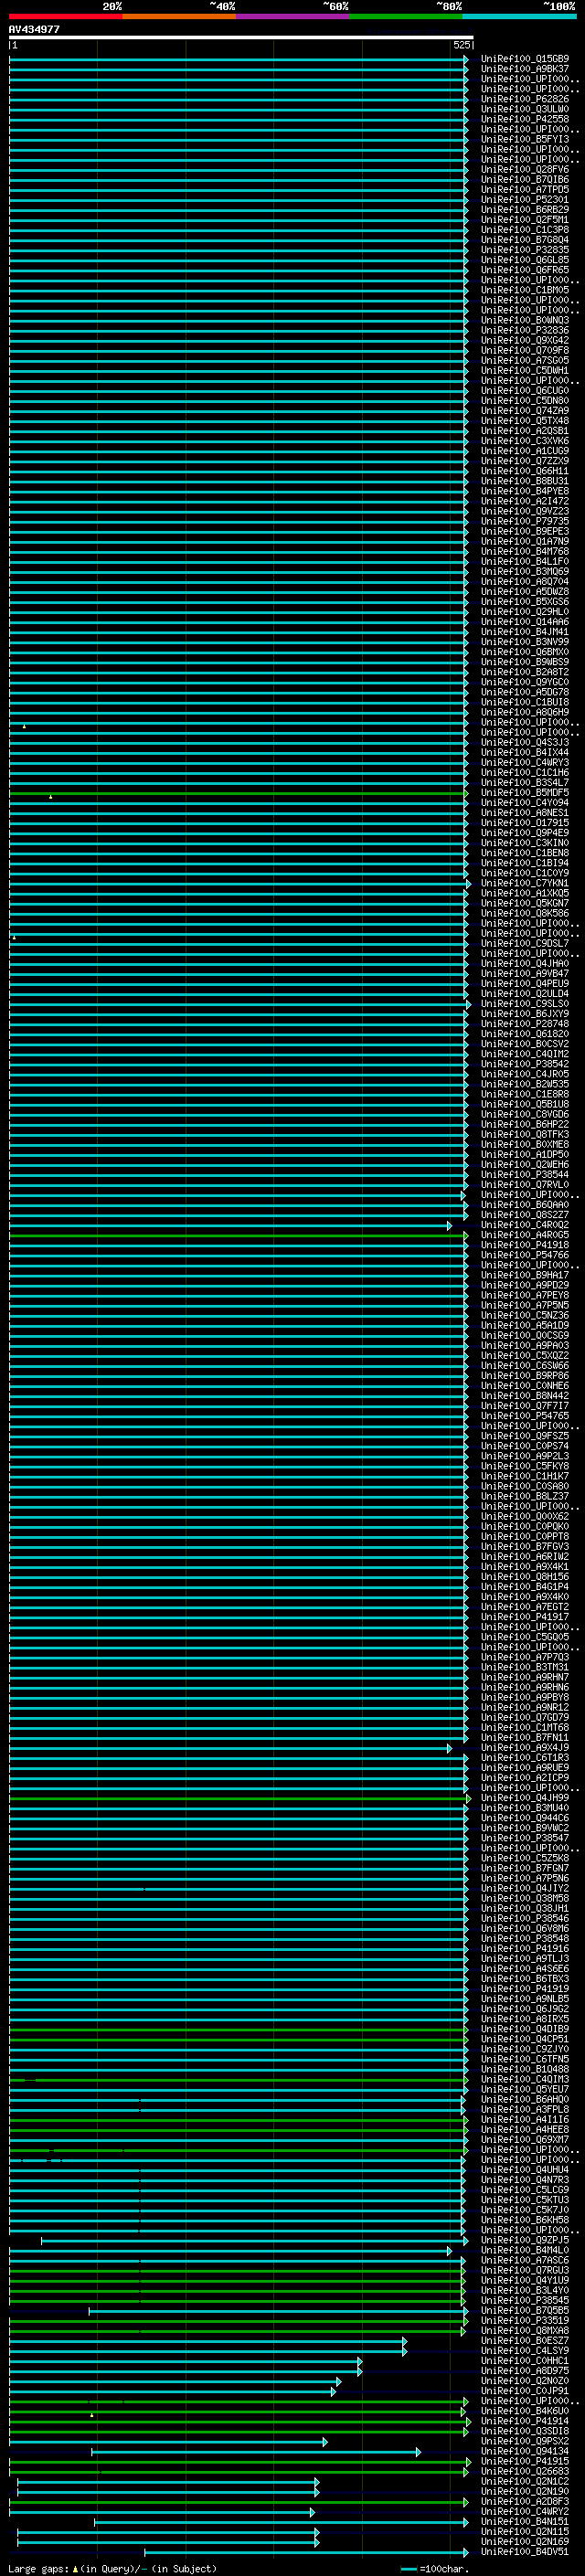Select the UniRef100_P28748 label
This screenshot has width=585, height=2576.
click(525, 1024)
